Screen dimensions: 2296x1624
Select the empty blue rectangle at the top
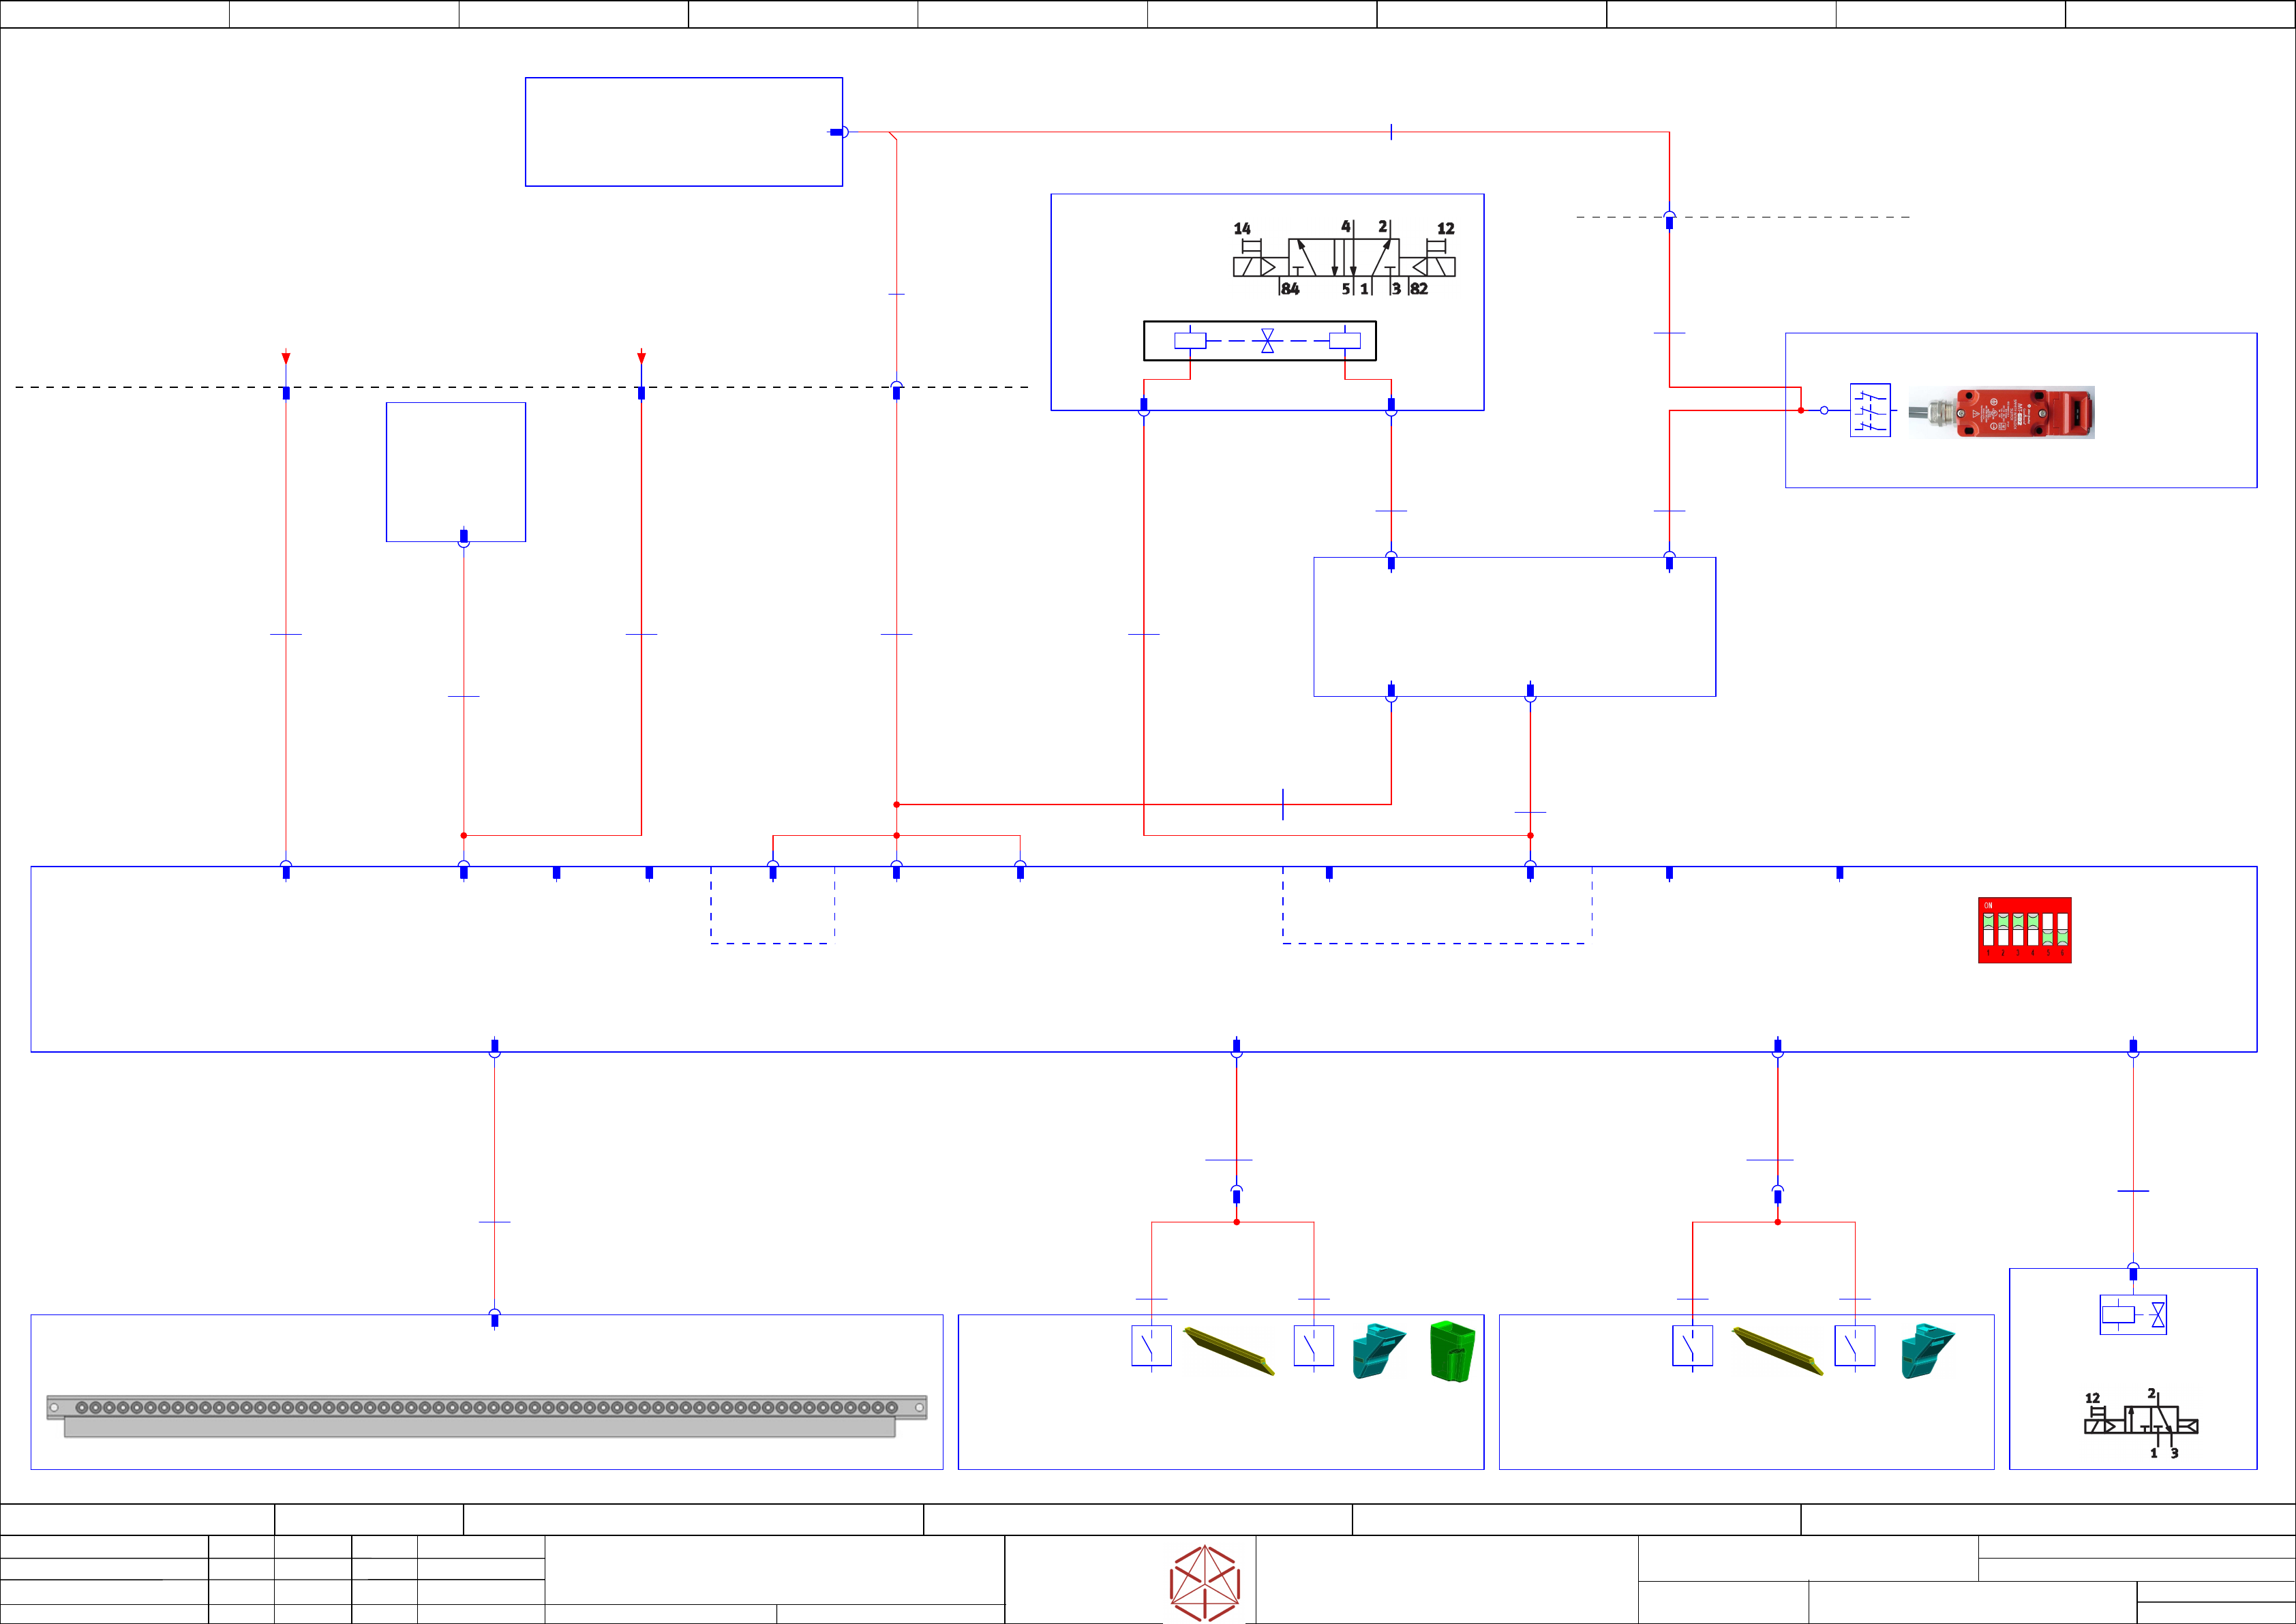click(x=683, y=132)
